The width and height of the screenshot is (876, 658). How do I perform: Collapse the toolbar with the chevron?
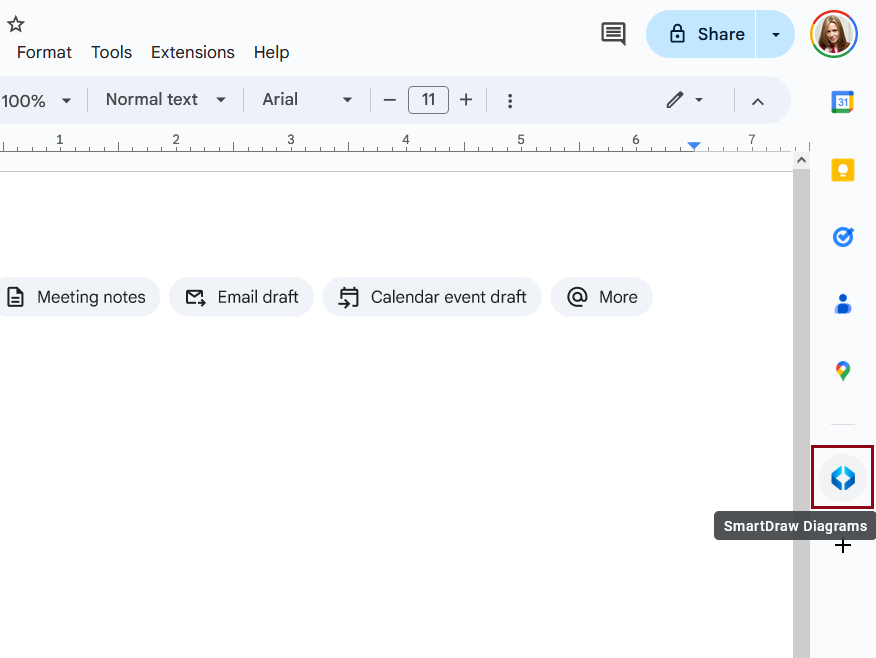(x=758, y=100)
